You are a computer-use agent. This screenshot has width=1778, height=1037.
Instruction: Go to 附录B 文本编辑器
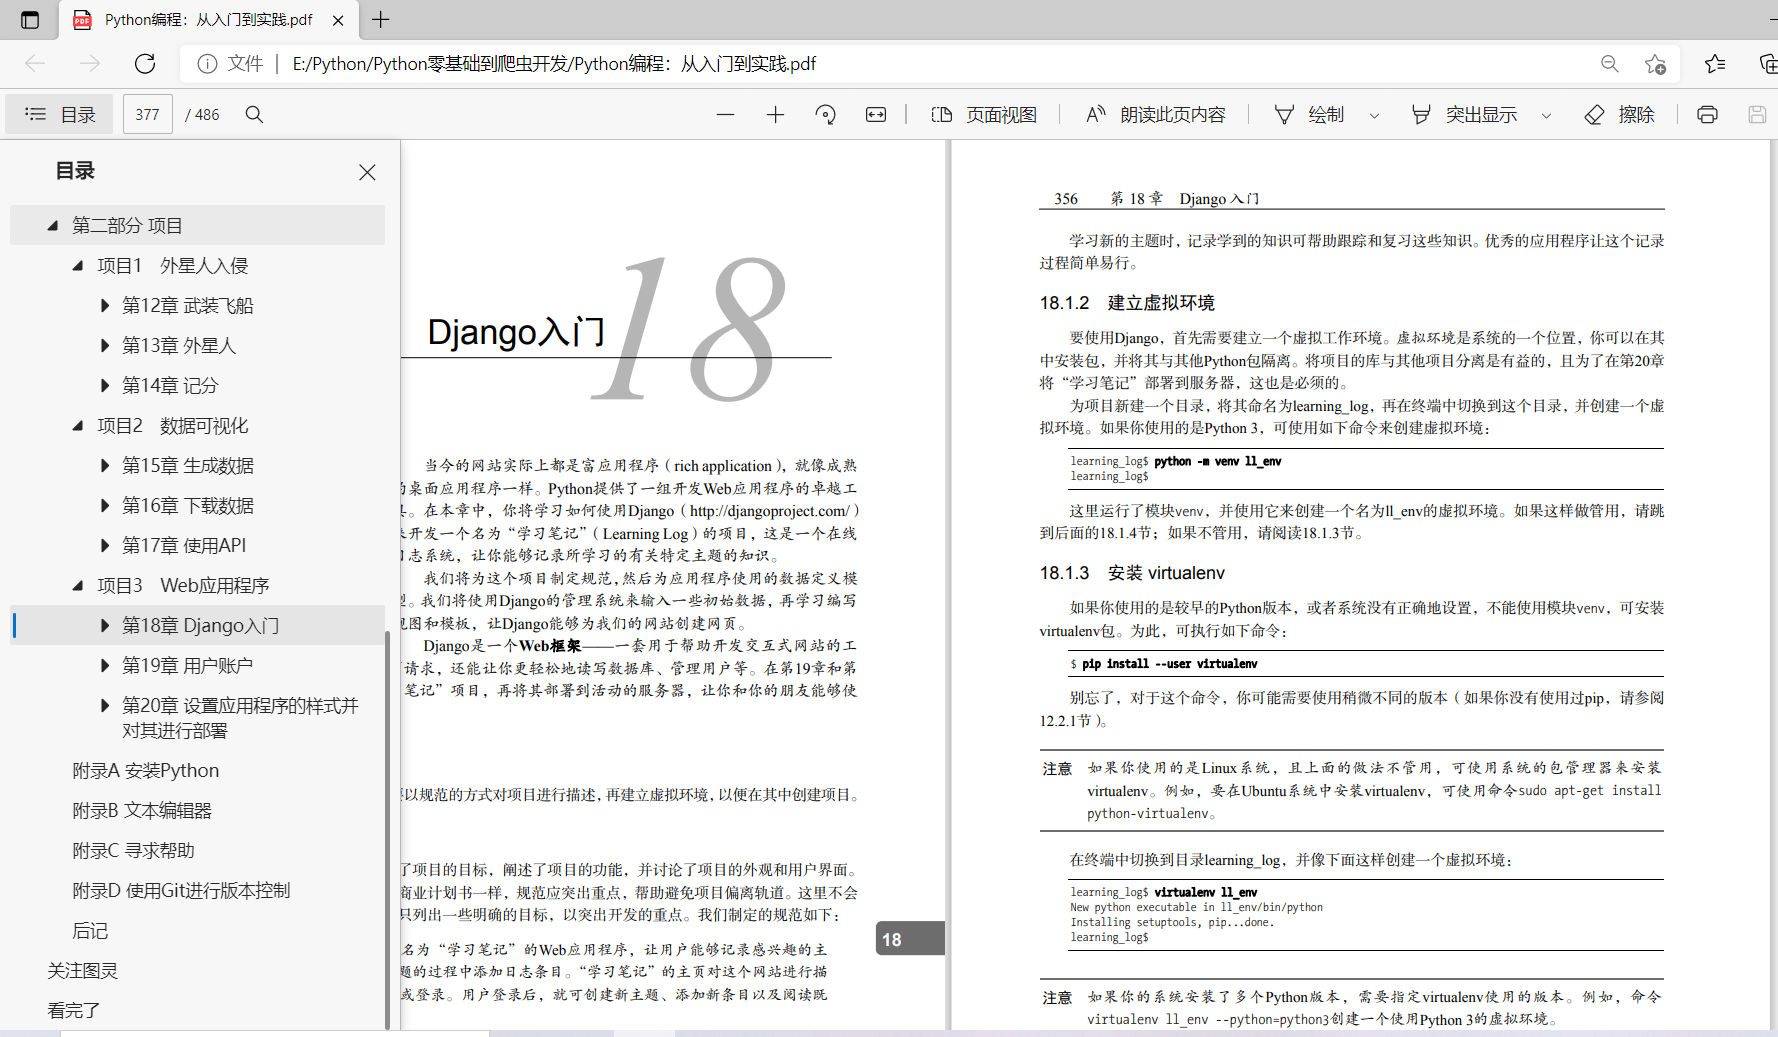(x=142, y=811)
